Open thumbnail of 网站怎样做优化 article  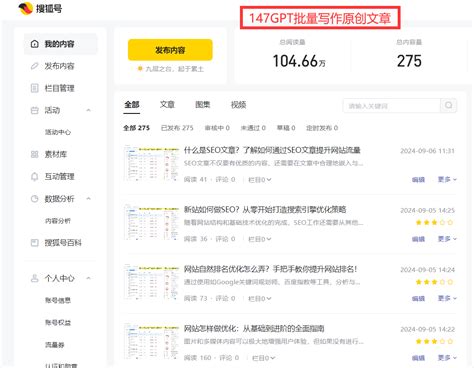(152, 341)
